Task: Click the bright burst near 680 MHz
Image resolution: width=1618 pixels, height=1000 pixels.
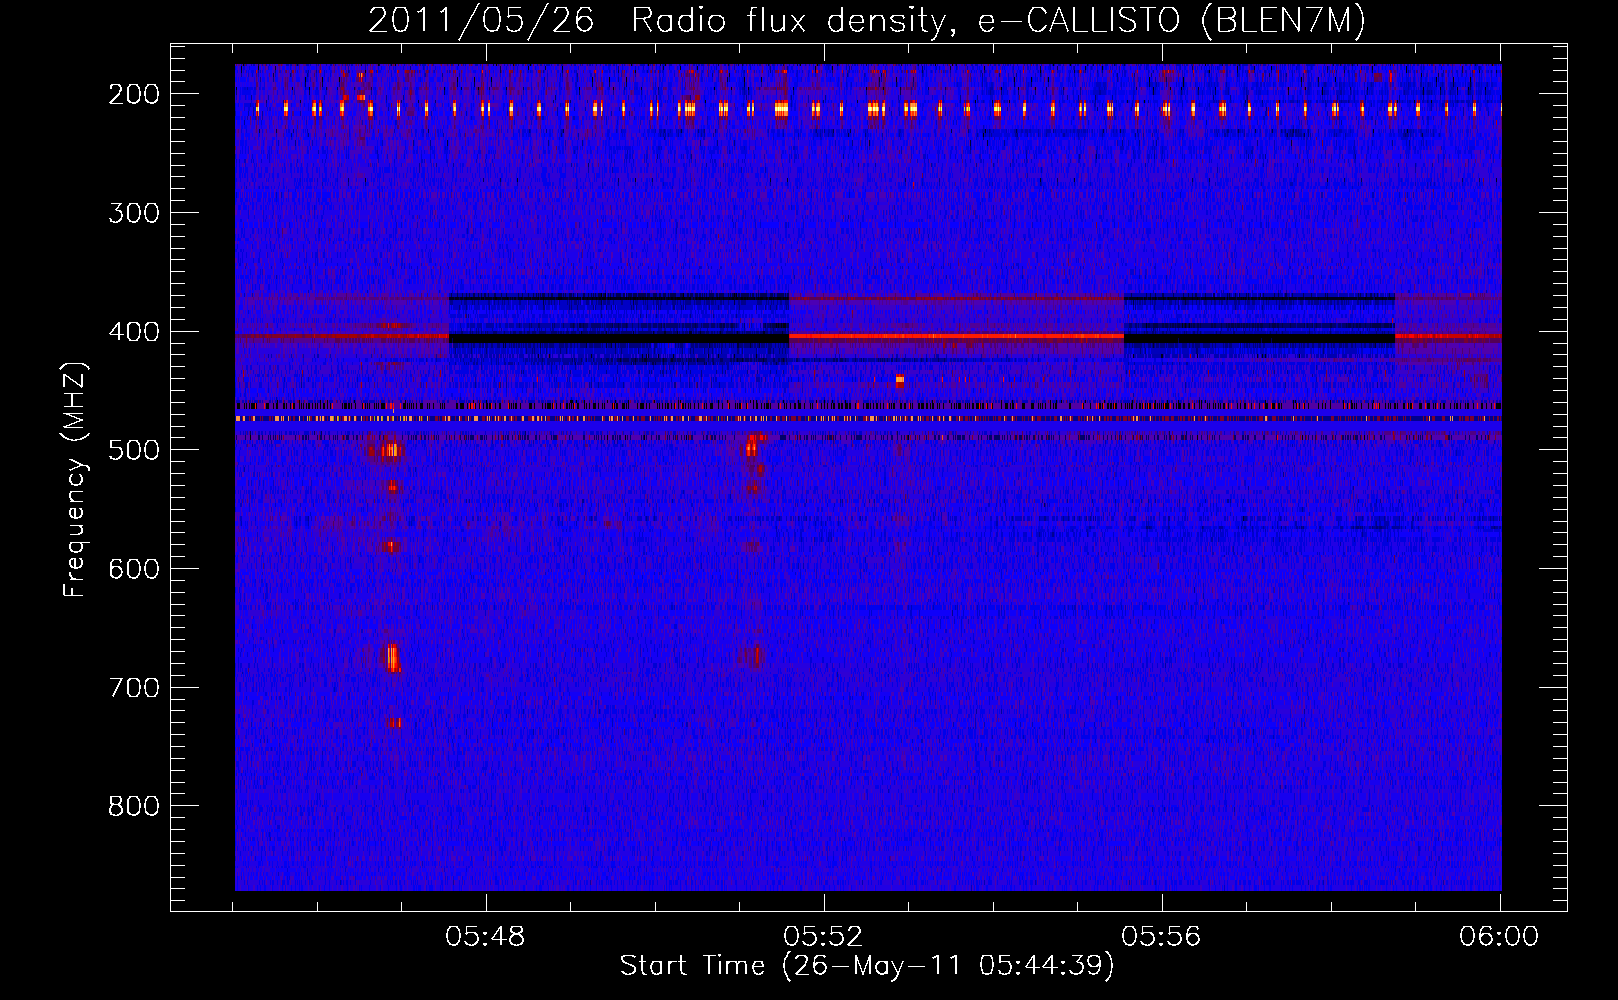Action: pyautogui.click(x=393, y=657)
